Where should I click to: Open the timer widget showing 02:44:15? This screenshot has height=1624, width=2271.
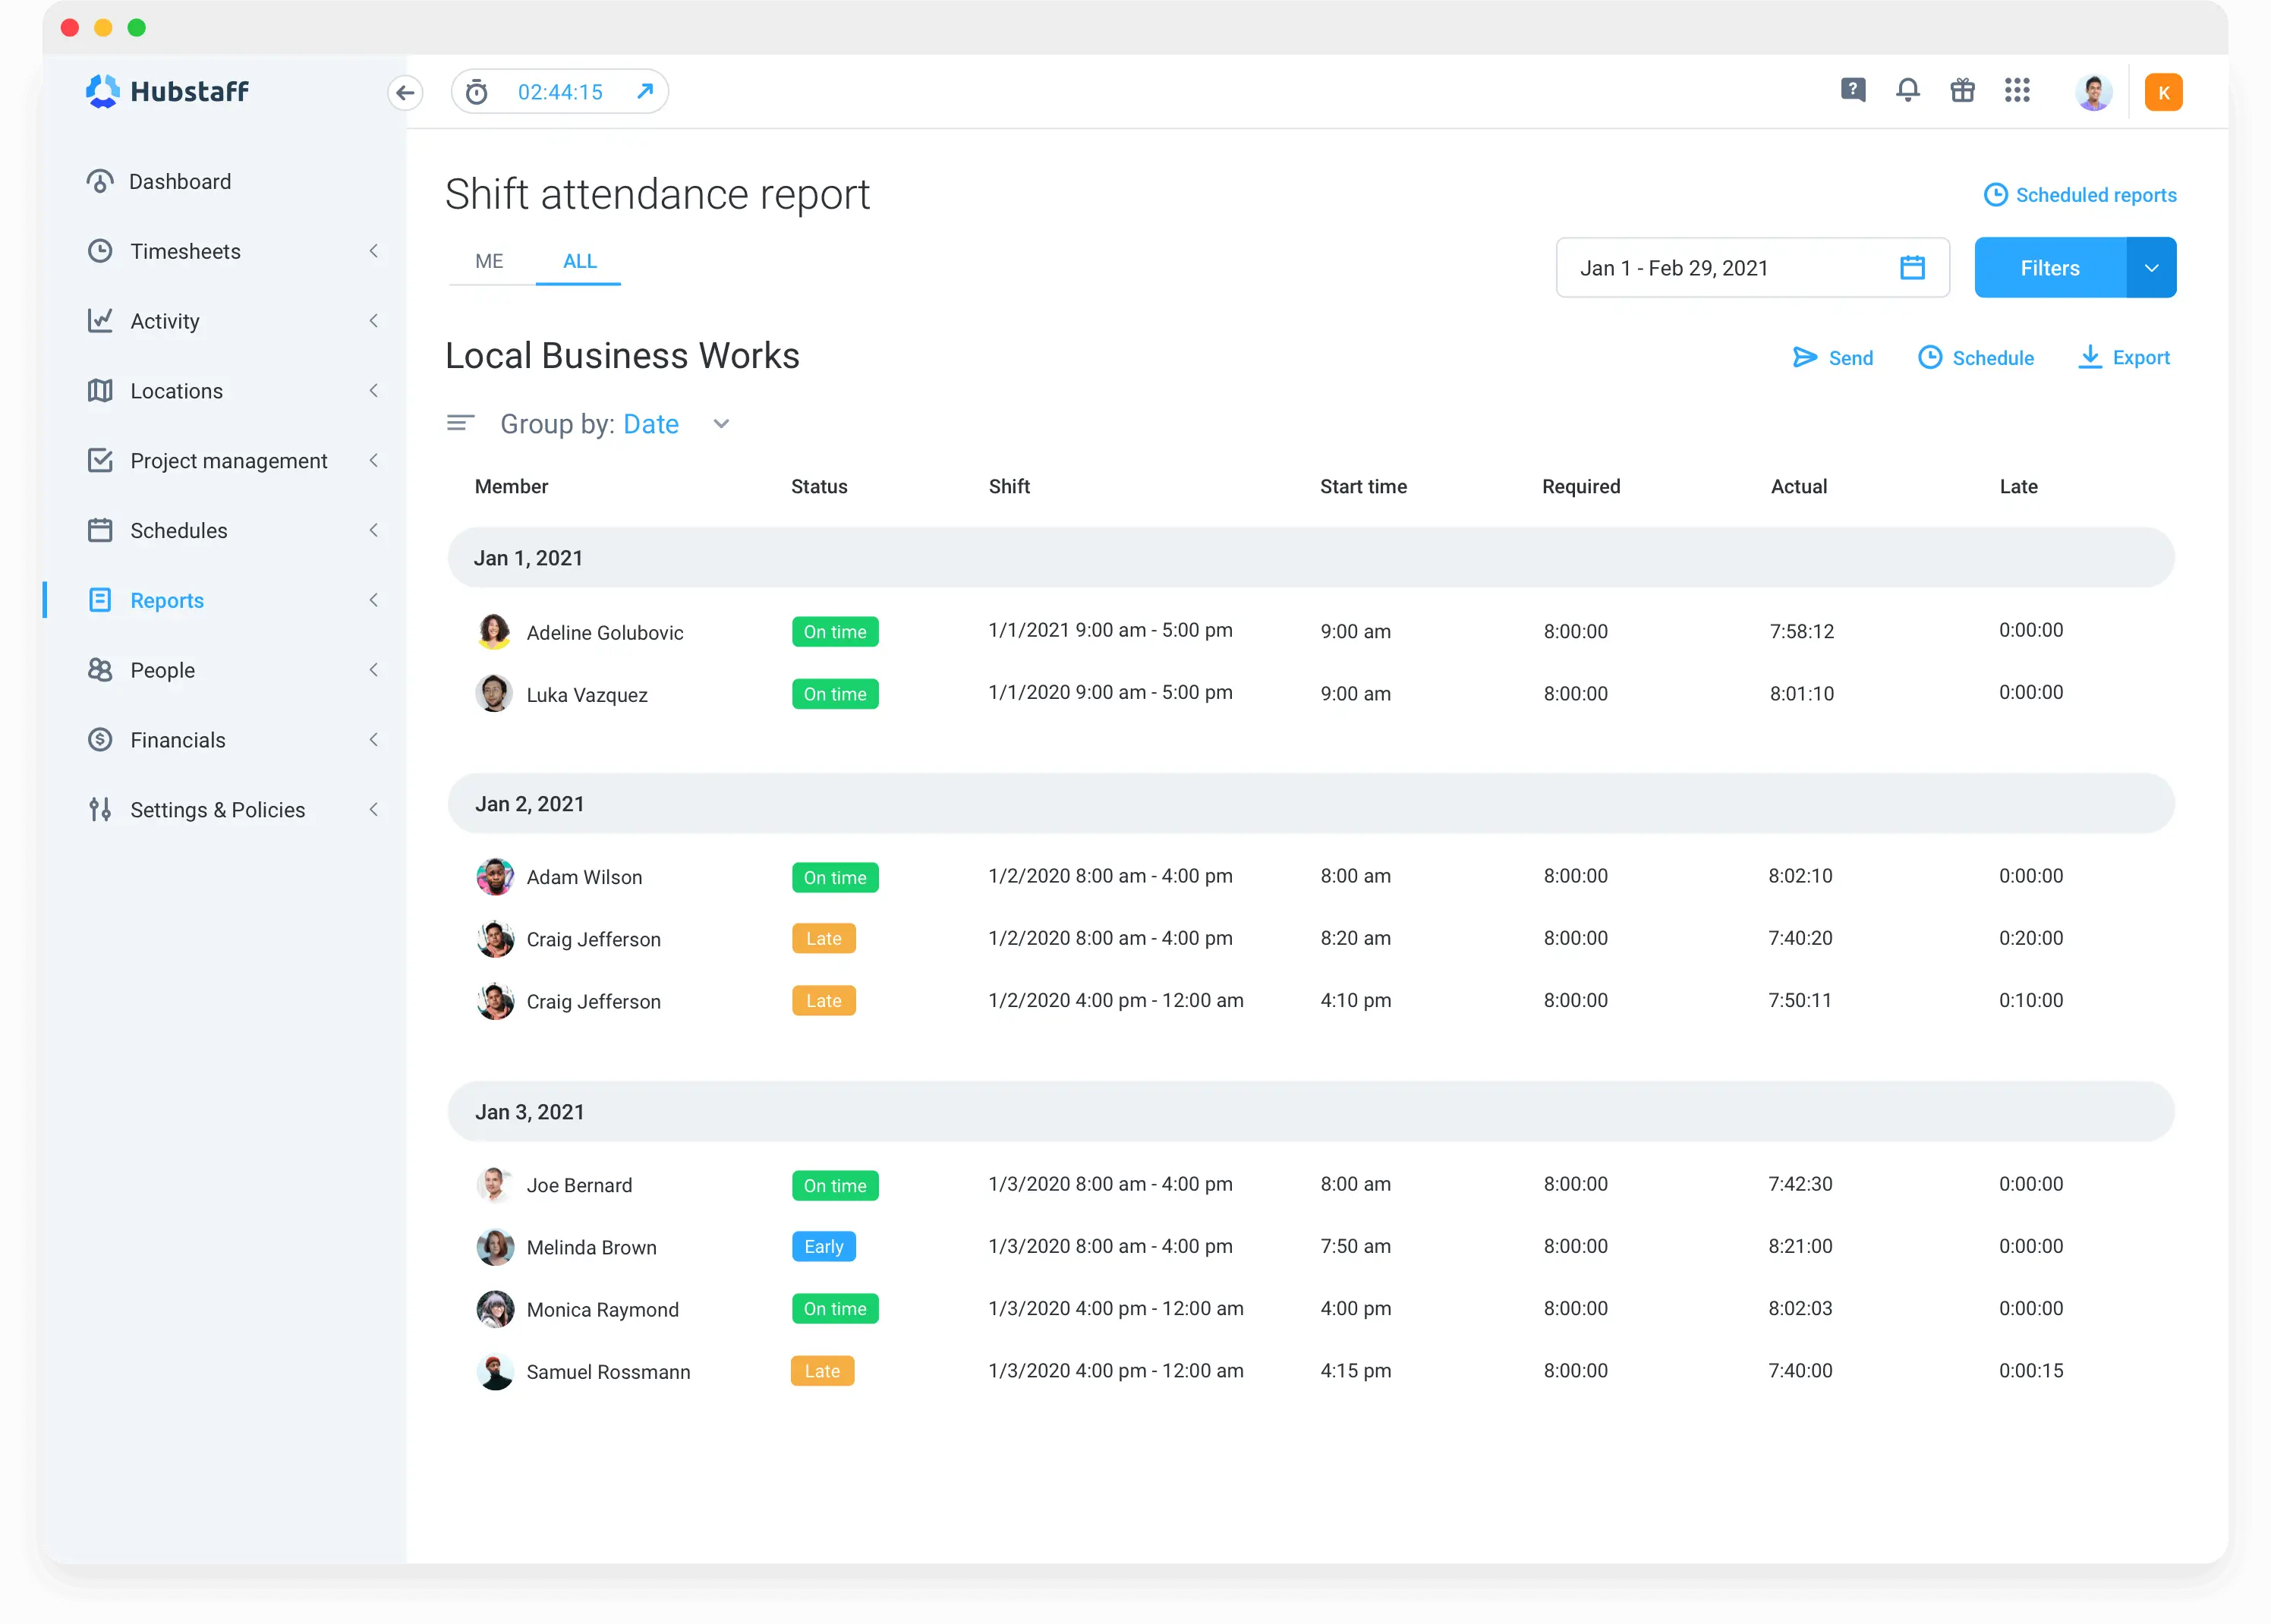(x=559, y=91)
